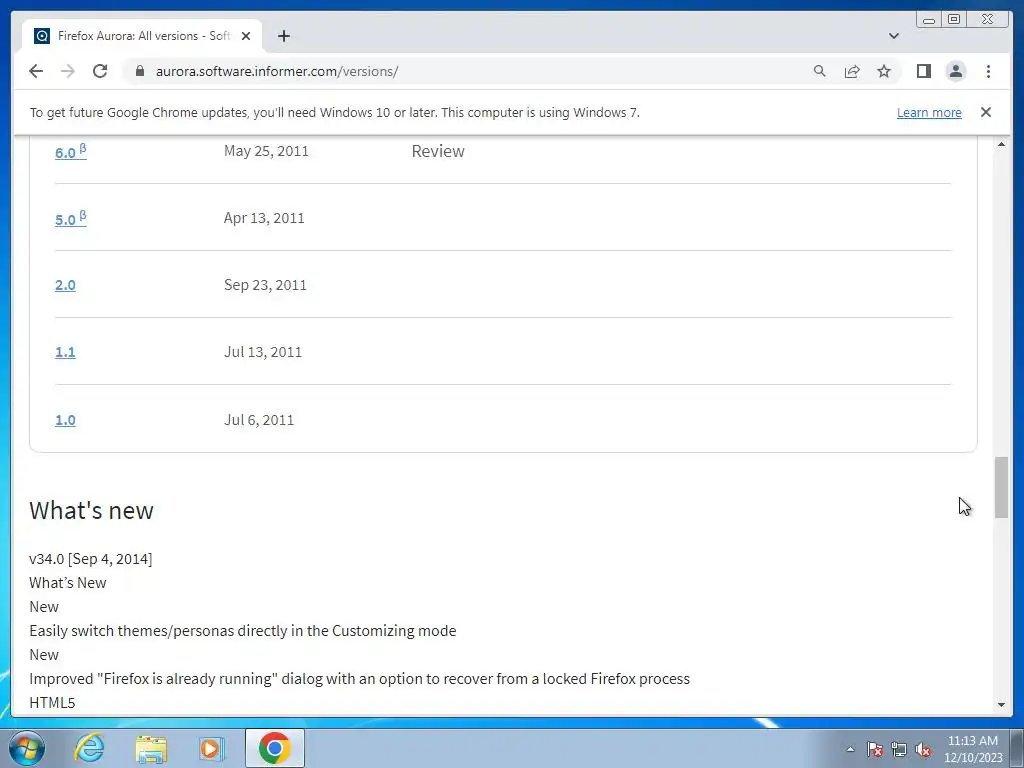
Task: Launch Internet Explorer from the taskbar
Action: click(89, 748)
